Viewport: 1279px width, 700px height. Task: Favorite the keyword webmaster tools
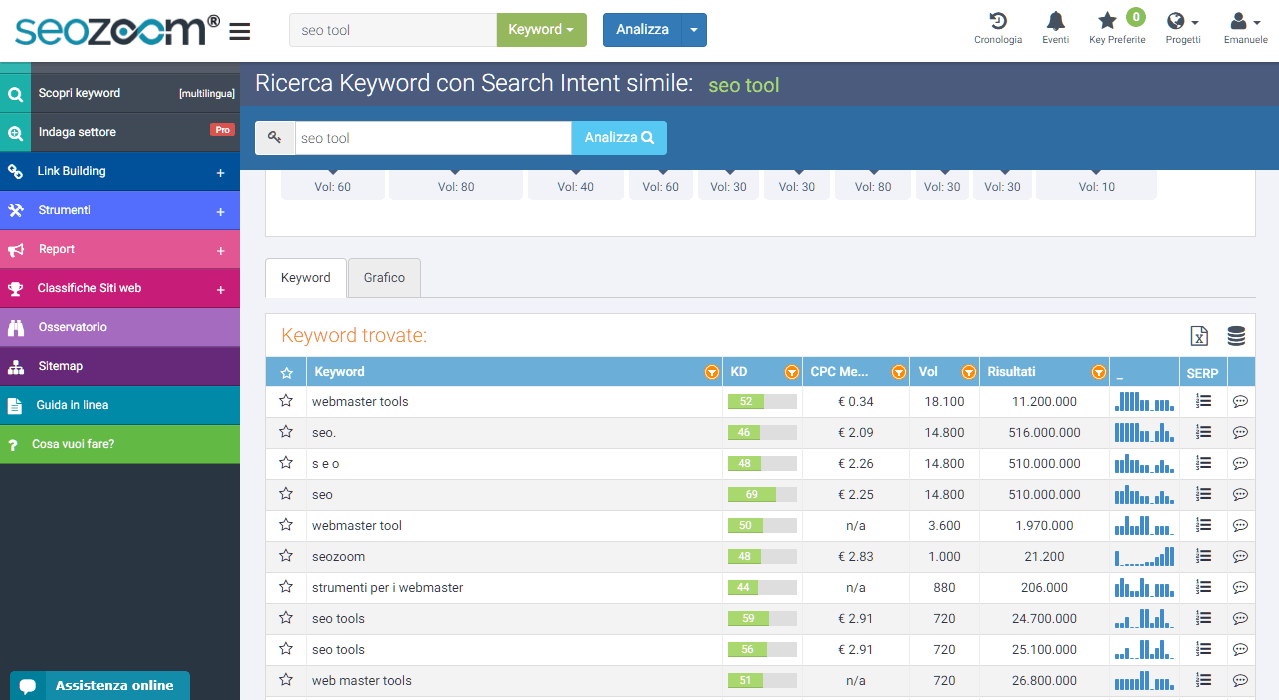pyautogui.click(x=286, y=401)
